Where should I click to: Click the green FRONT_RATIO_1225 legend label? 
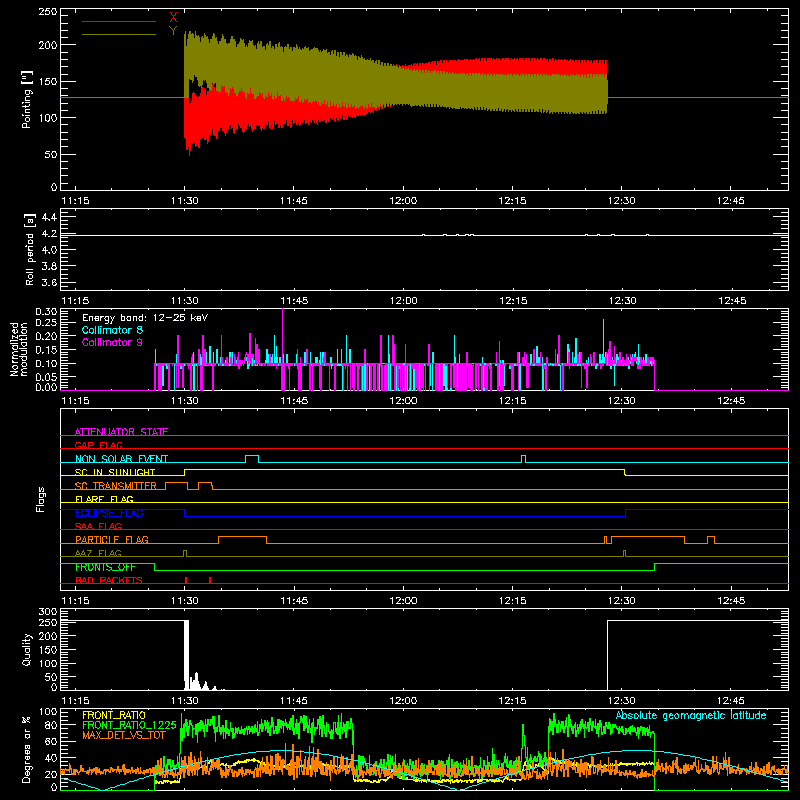(129, 725)
